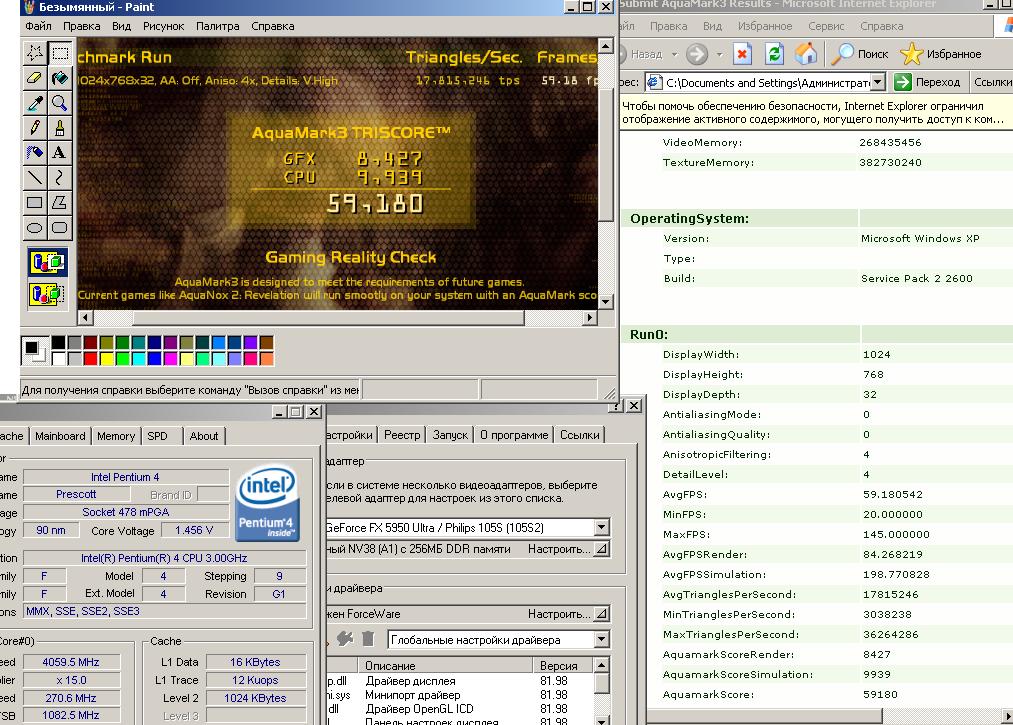Open Настроить menu beside NV38 adapter info
Viewport: 1013px width, 725px height.
(x=567, y=549)
